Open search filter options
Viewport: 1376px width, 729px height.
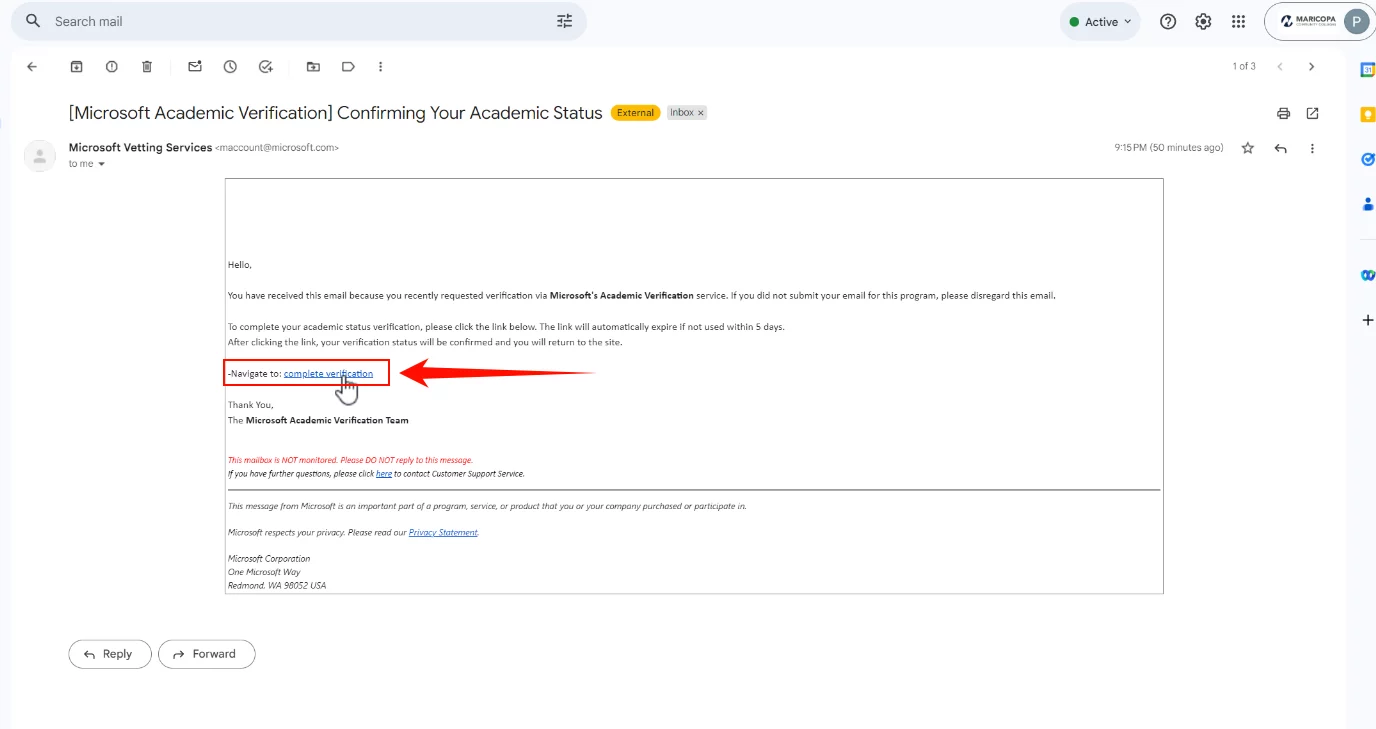tap(563, 20)
